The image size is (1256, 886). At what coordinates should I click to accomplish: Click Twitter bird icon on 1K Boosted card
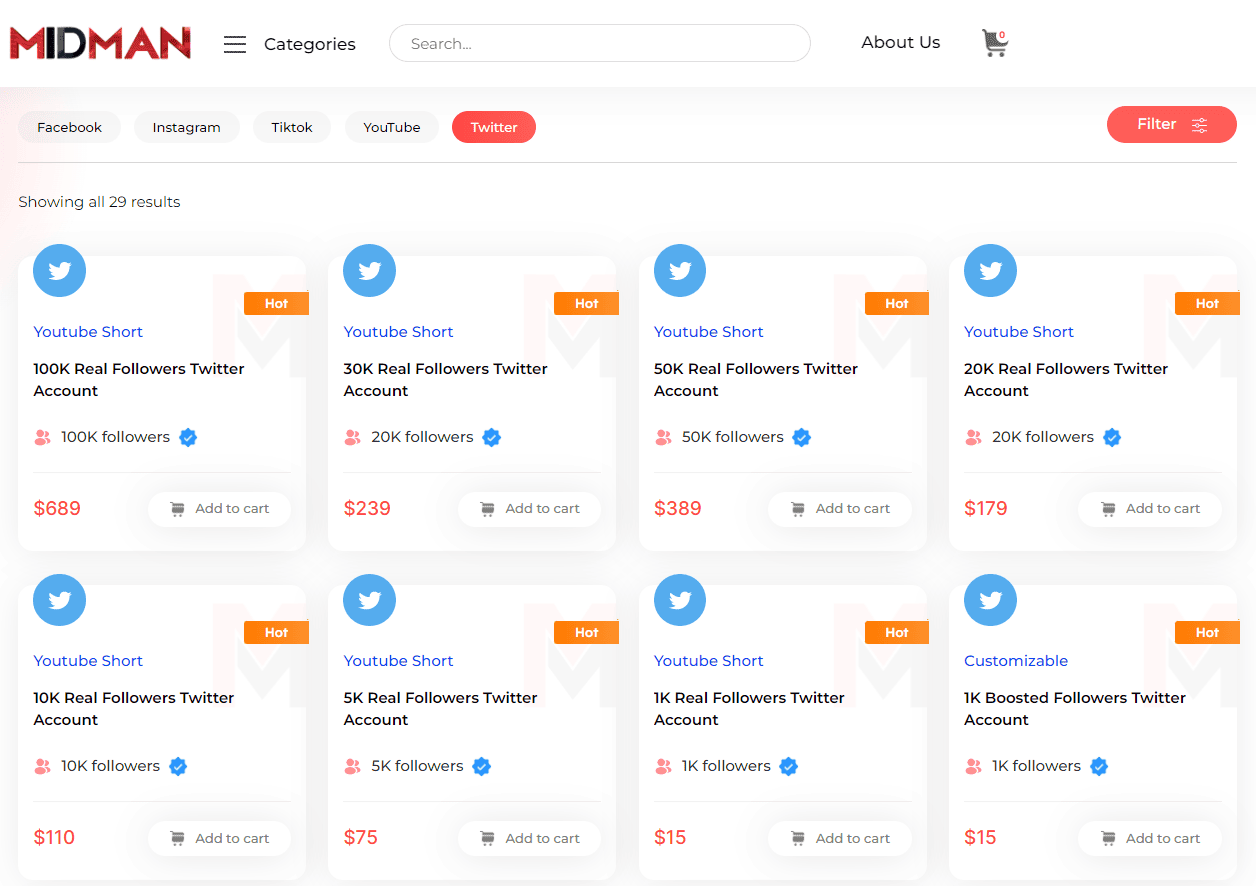(x=990, y=600)
